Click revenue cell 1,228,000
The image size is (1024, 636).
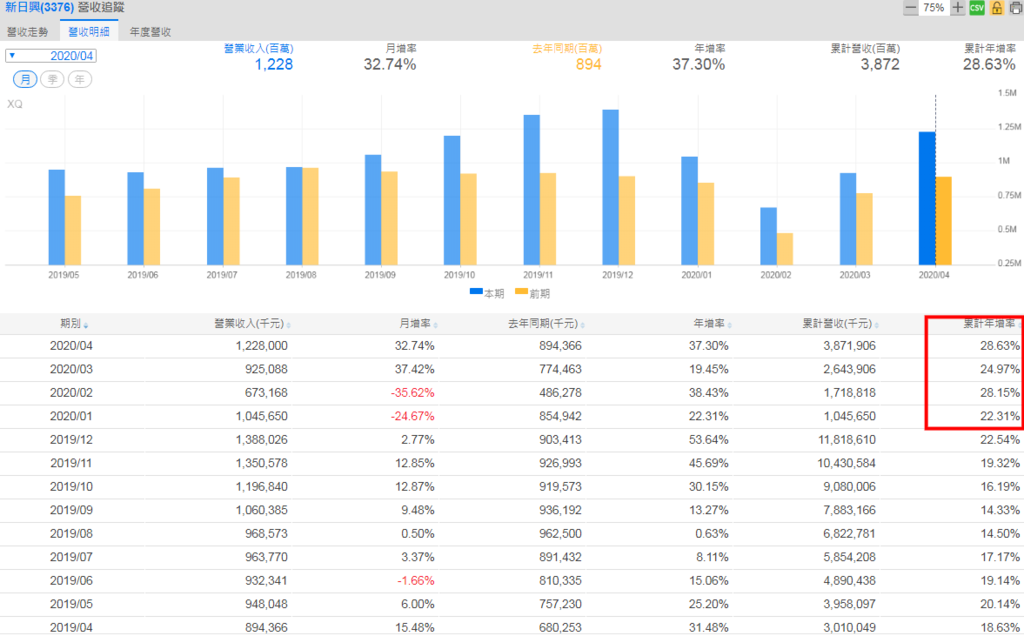click(261, 346)
